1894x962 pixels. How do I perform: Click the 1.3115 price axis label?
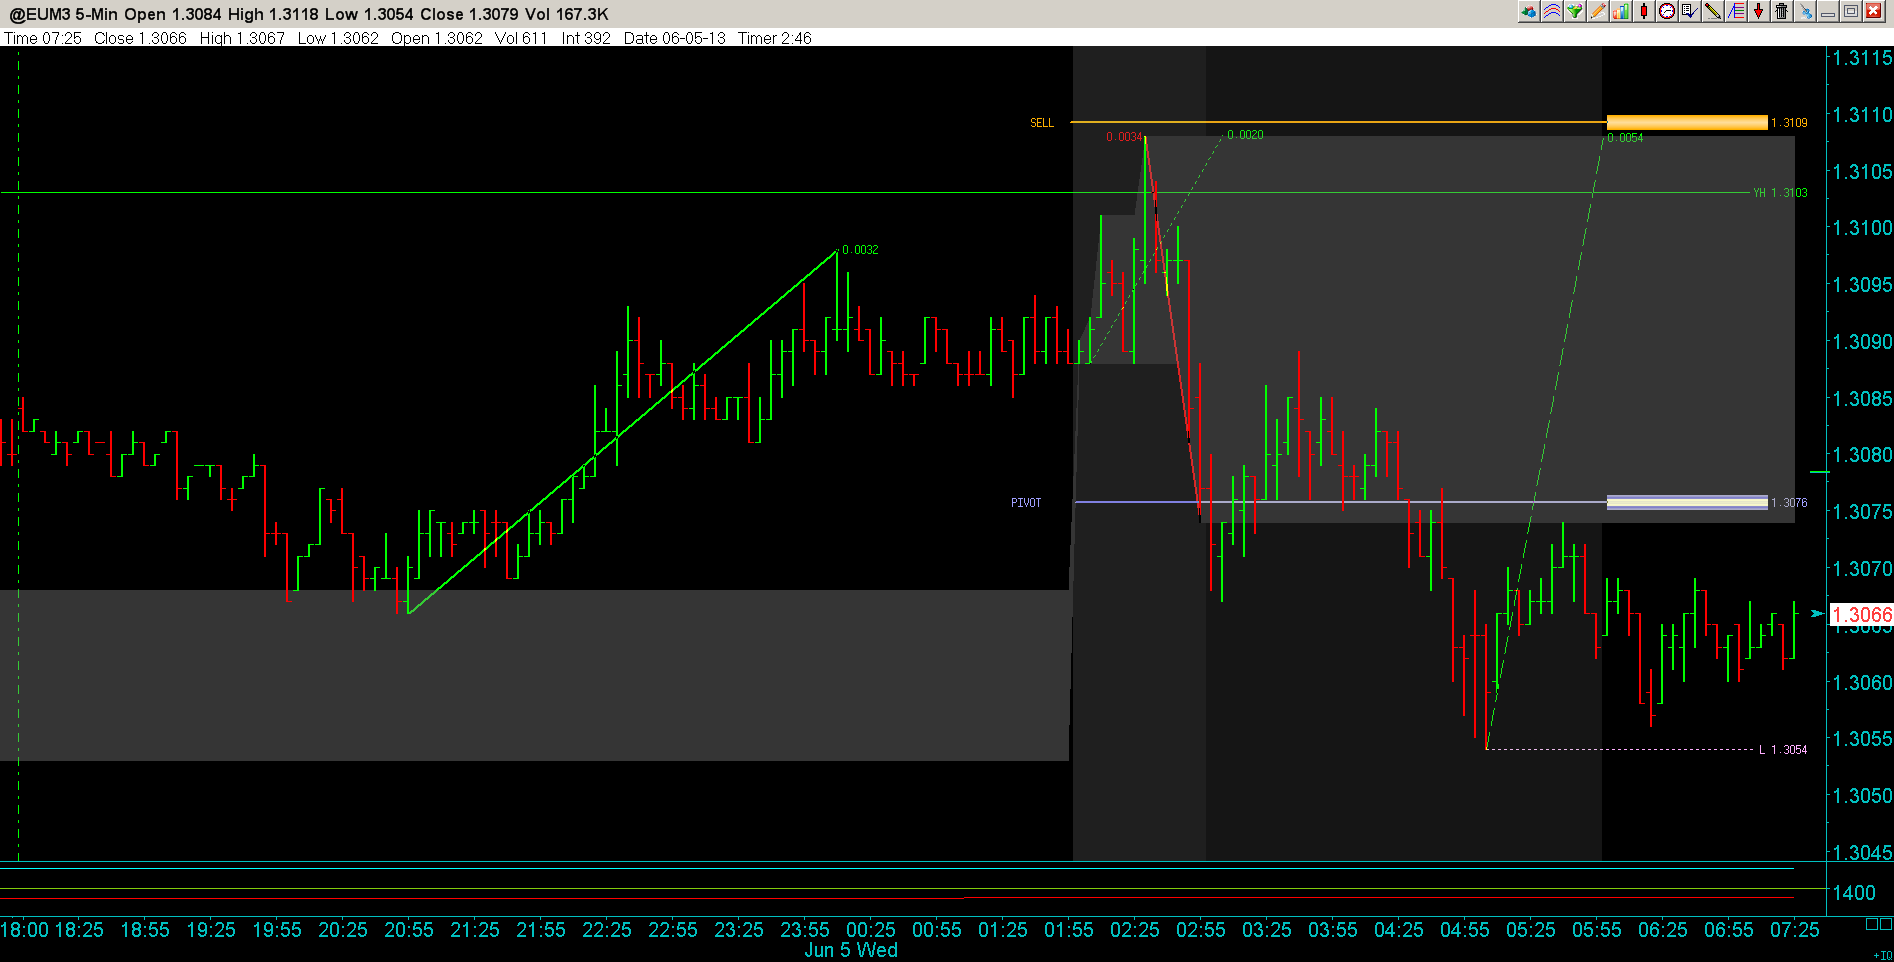click(x=1862, y=58)
